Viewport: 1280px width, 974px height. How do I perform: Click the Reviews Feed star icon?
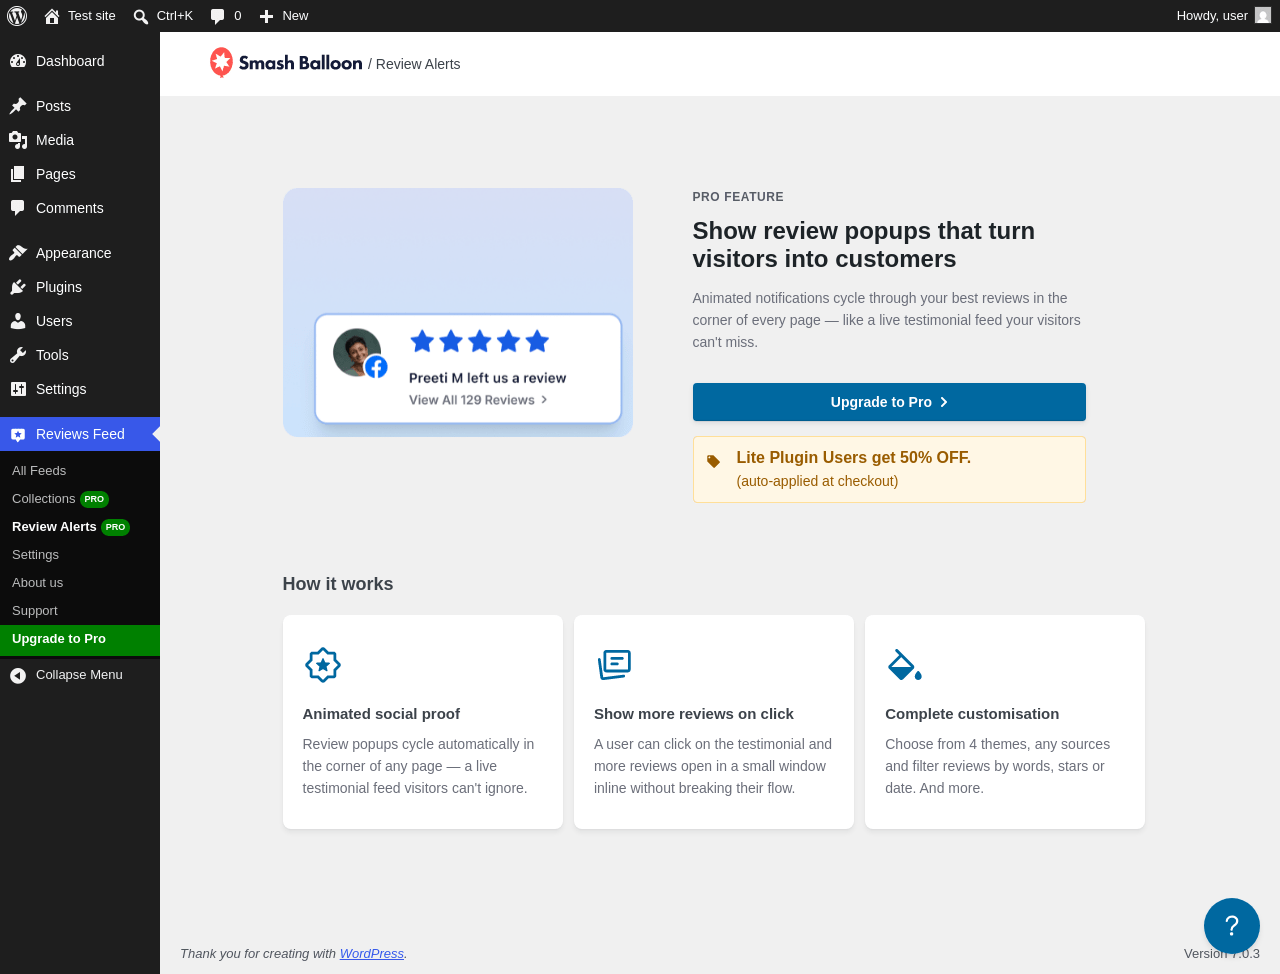18,434
